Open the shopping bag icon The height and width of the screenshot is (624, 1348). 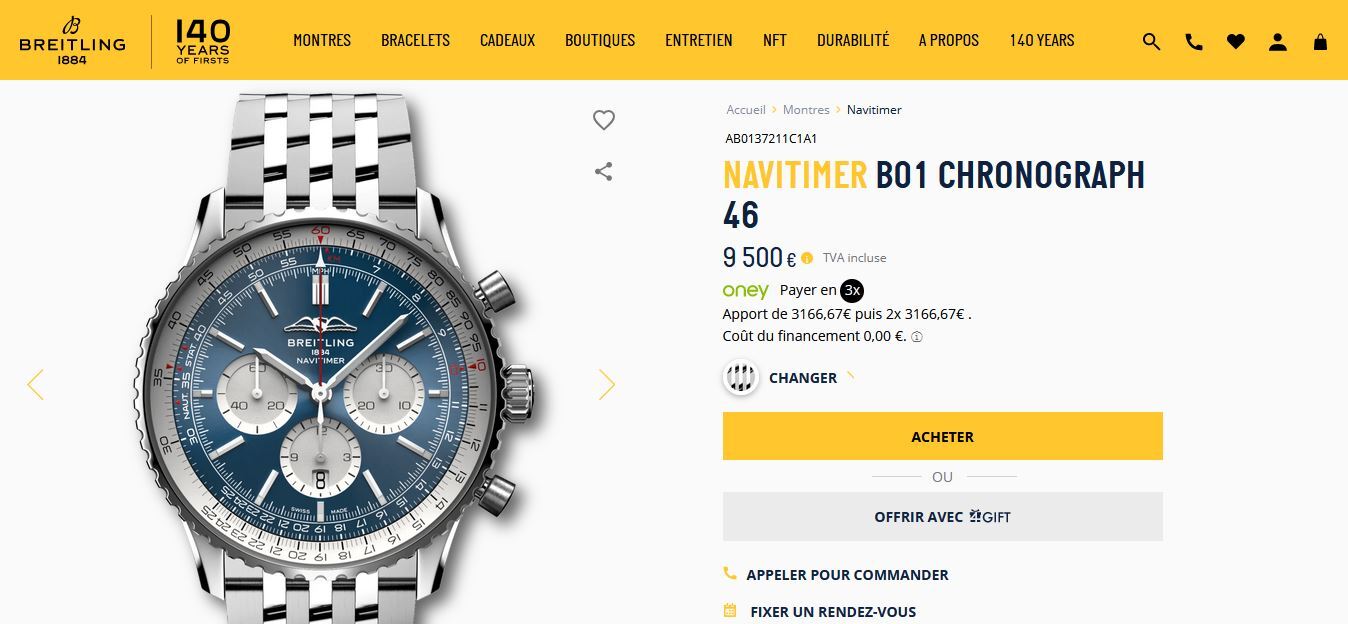tap(1320, 41)
